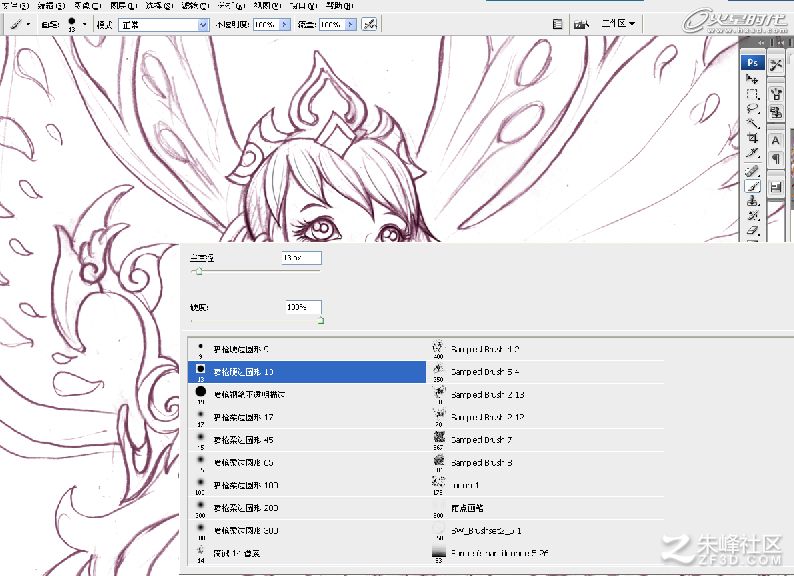Viewport: 794px width, 576px height.
Task: Click the flow field in options bar
Action: 332,24
